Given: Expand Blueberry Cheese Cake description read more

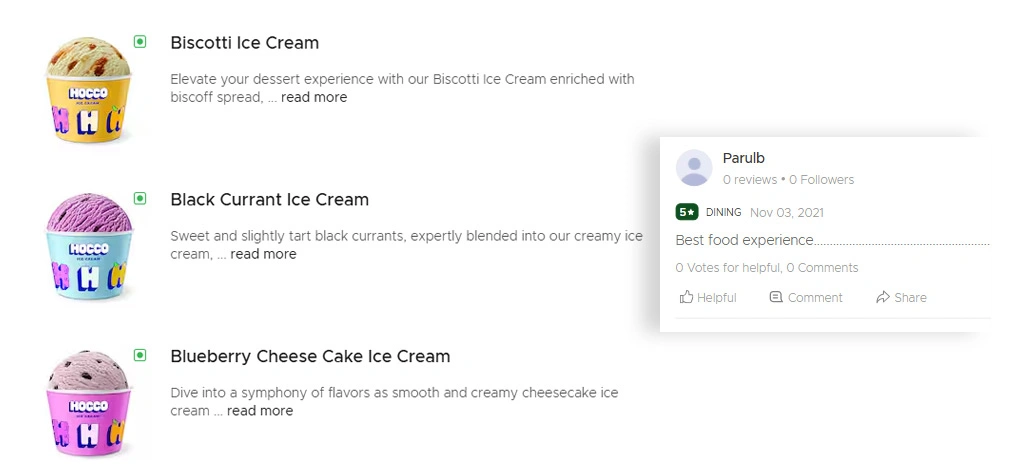Looking at the screenshot, I should (260, 411).
